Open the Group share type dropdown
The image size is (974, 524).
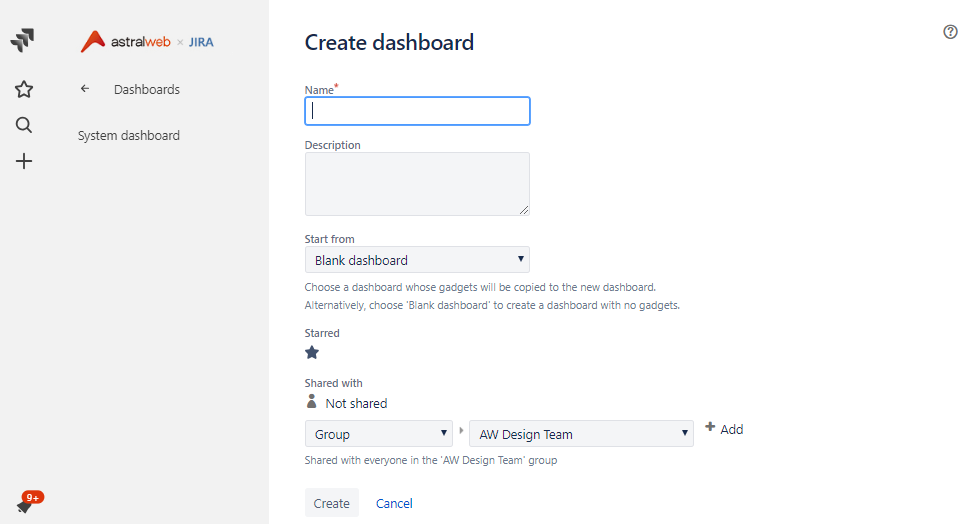(378, 433)
